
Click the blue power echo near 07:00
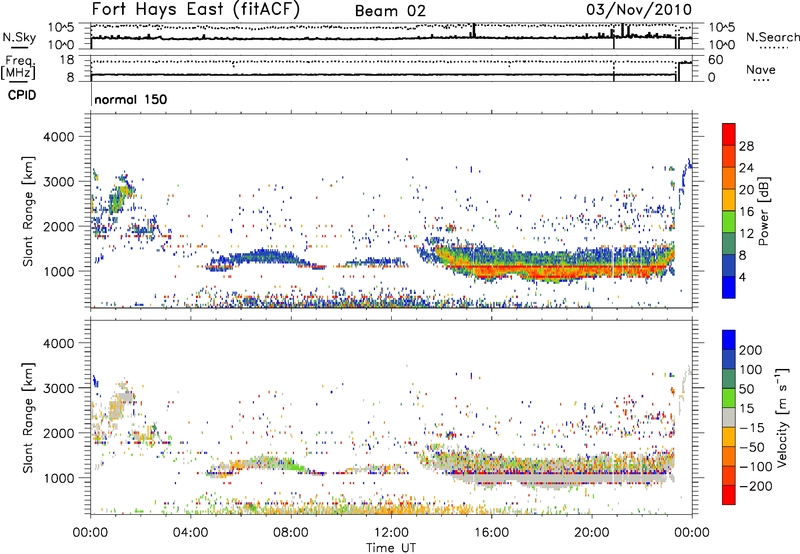click(265, 256)
